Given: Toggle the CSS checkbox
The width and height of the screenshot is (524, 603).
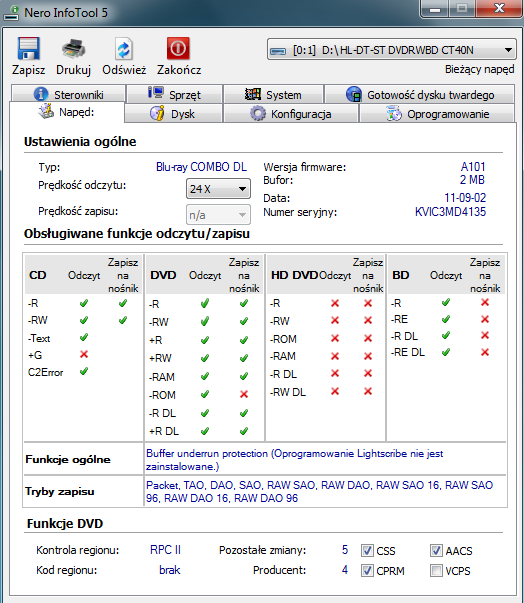Looking at the screenshot, I should pos(367,551).
